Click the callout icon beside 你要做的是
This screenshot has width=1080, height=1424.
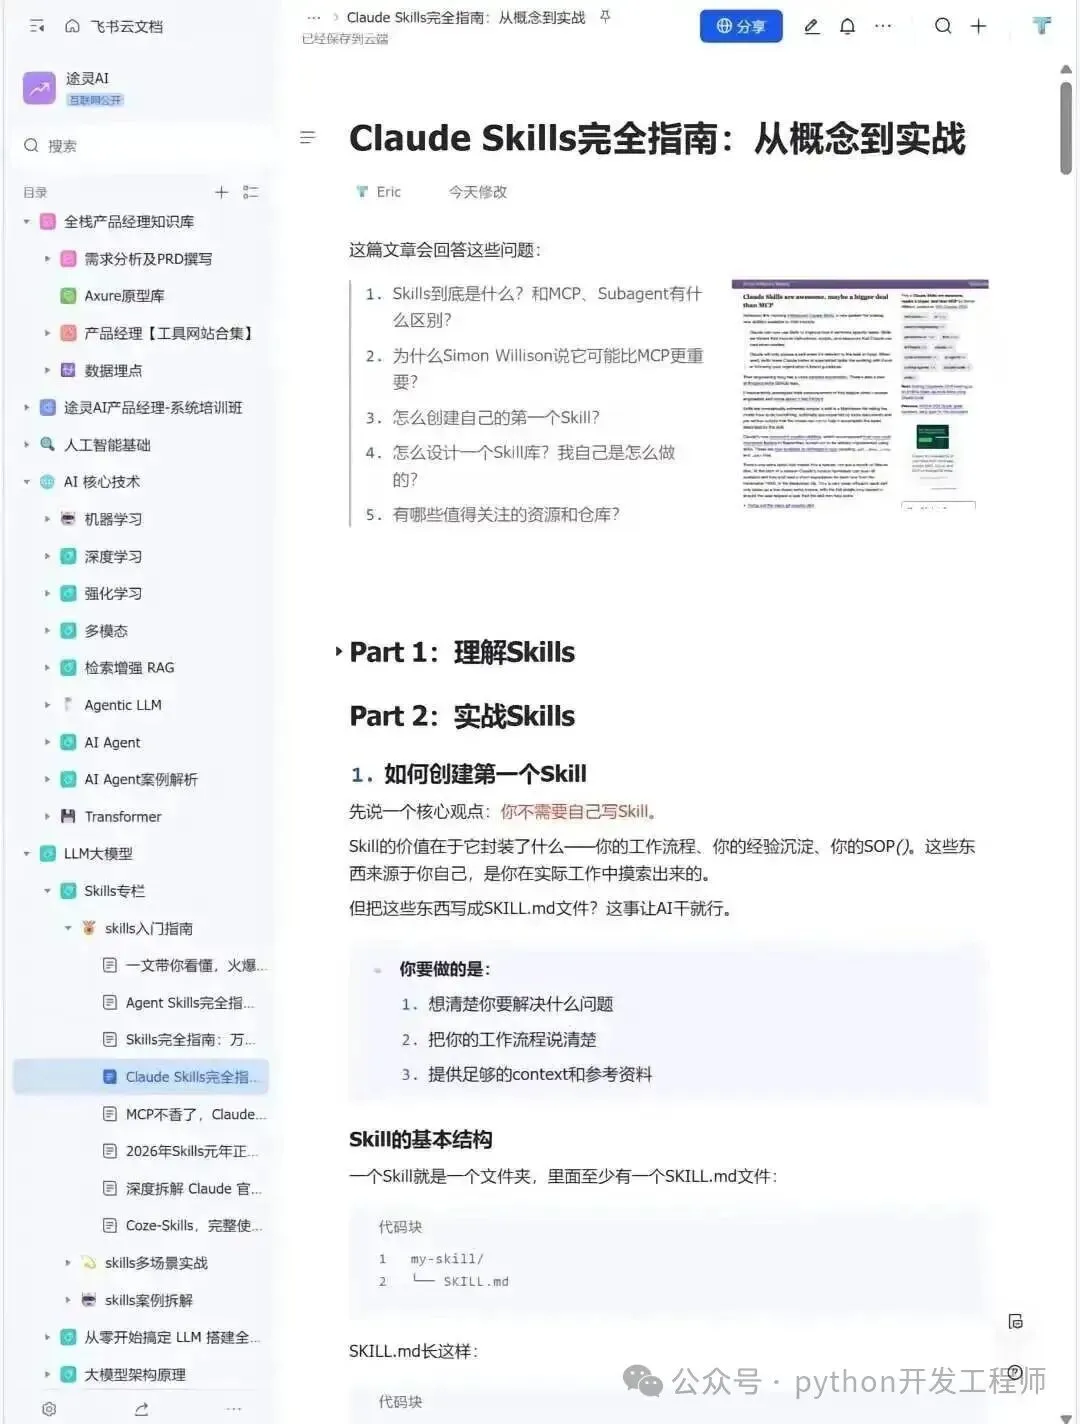click(x=378, y=970)
